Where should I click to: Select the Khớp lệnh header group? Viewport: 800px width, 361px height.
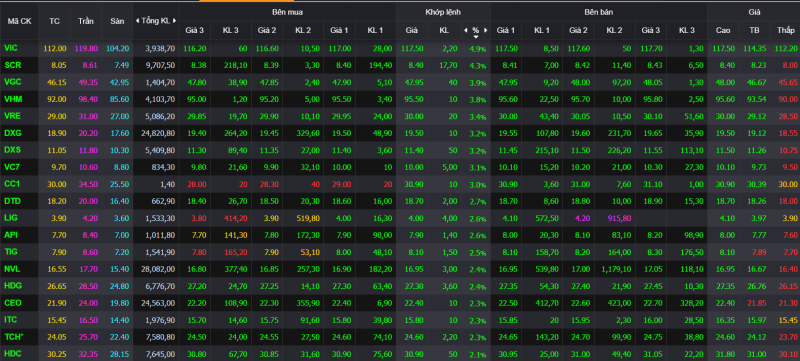click(x=443, y=12)
